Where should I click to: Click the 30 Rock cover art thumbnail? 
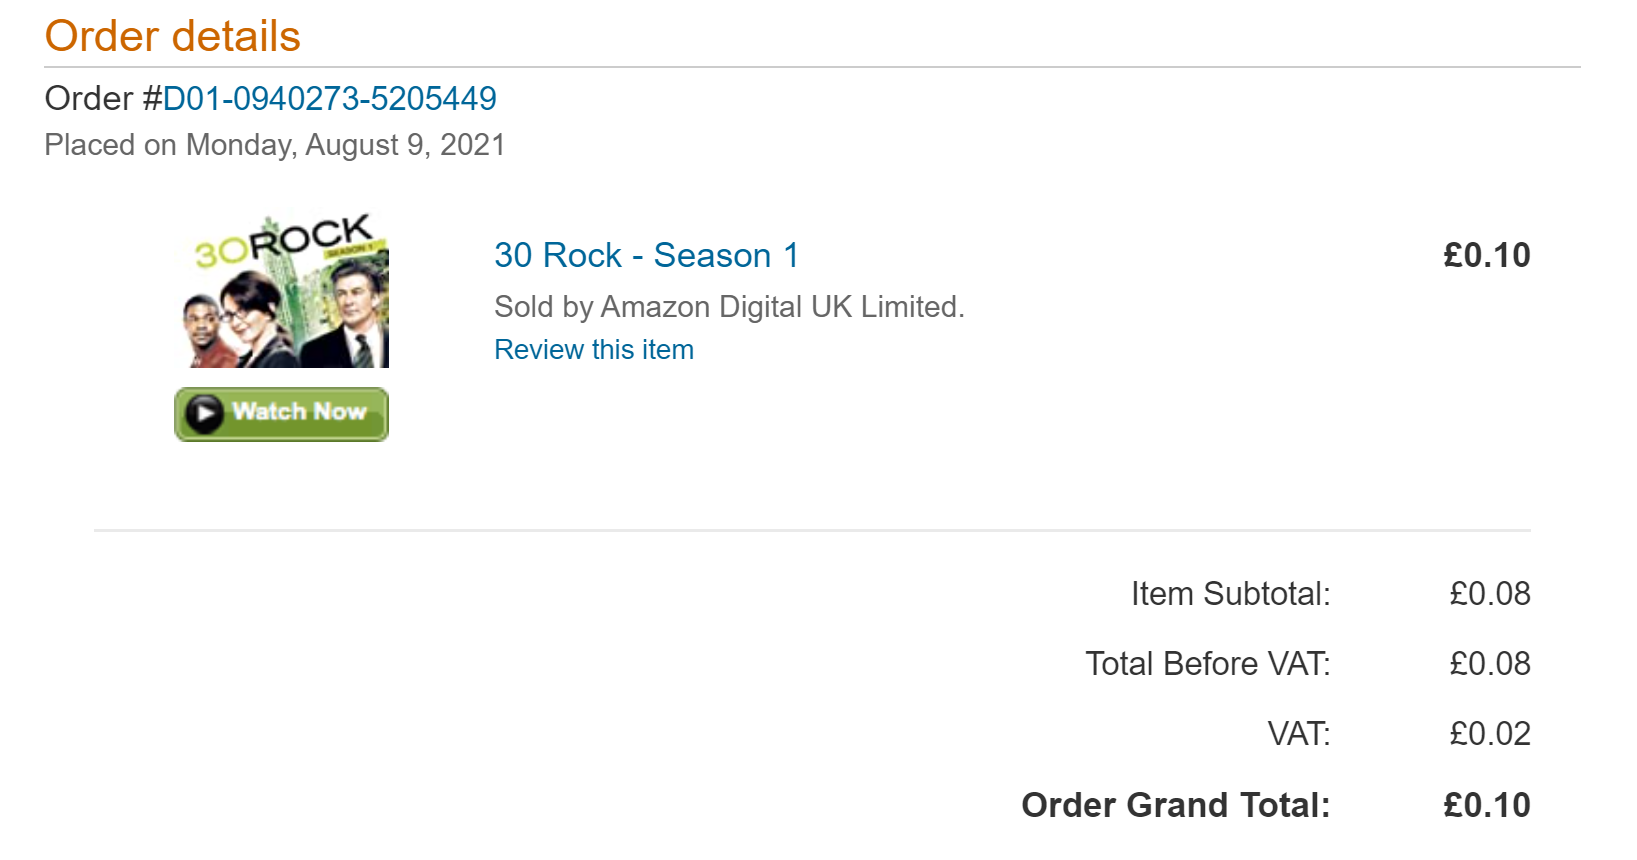[285, 291]
